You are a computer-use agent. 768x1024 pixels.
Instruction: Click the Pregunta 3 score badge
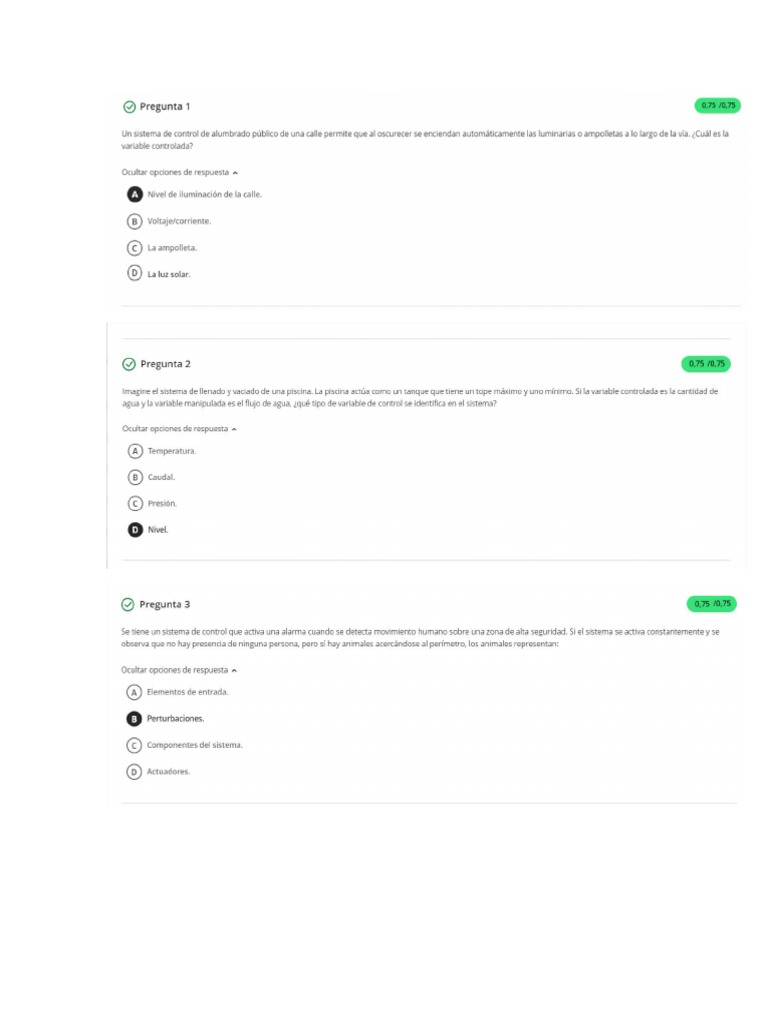coord(712,604)
